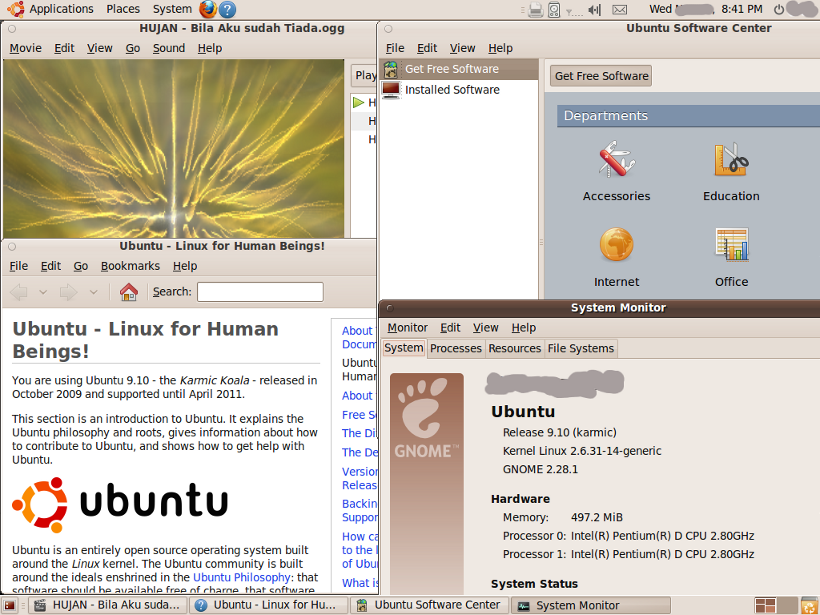Click the Show Desktop icon in bottom panel
Viewport: 820px width, 615px height.
pyautogui.click(x=10, y=606)
